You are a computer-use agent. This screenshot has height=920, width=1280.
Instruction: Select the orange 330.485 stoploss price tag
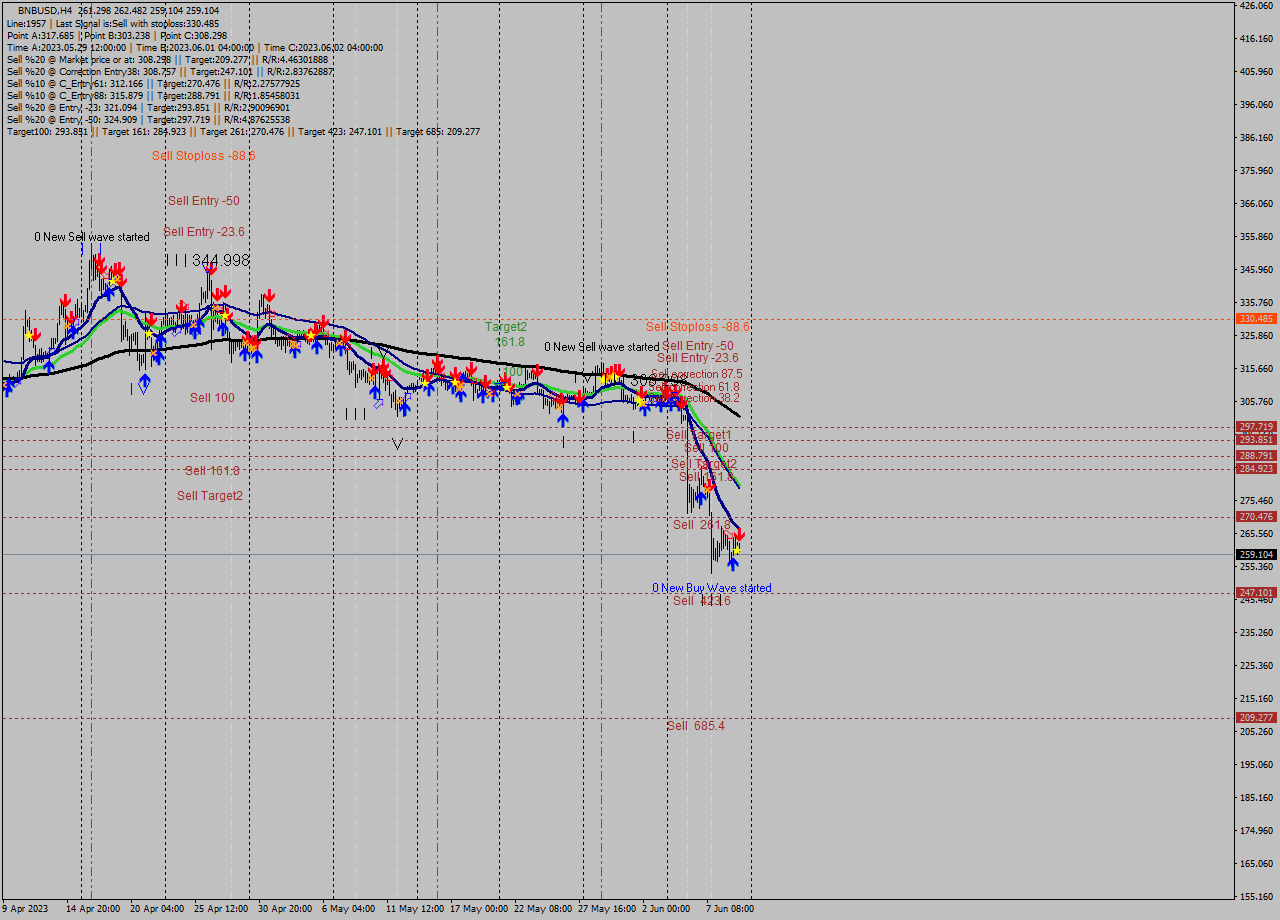[1256, 319]
